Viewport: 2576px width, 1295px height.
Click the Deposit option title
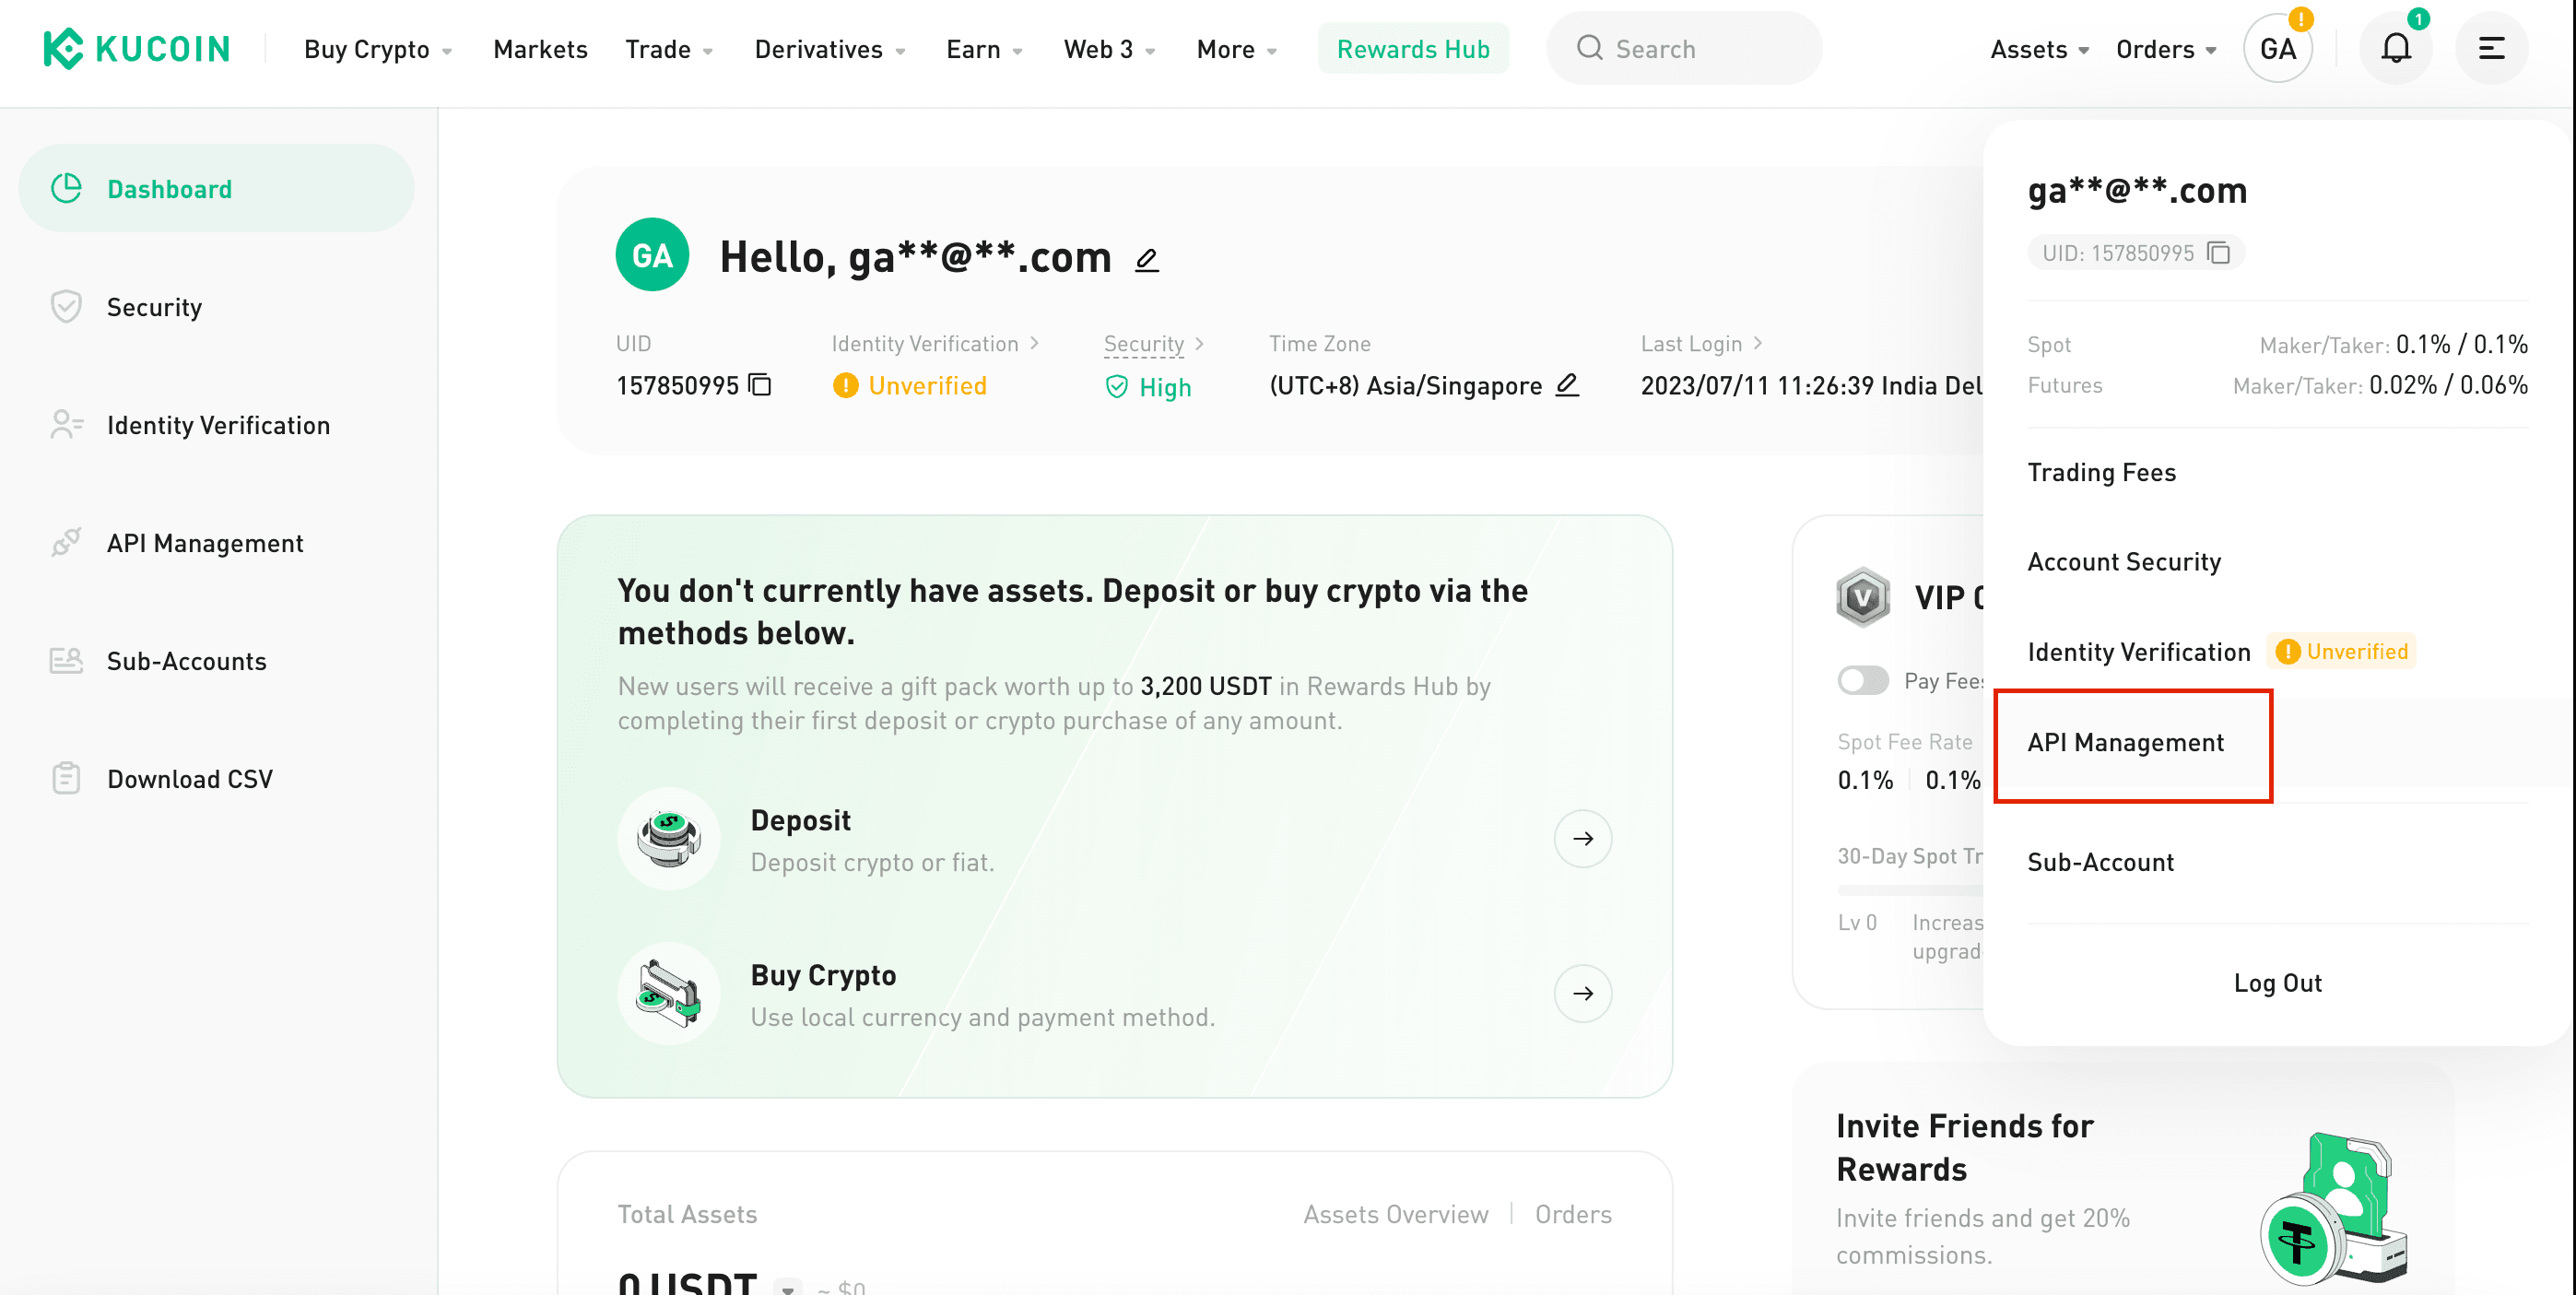(x=800, y=820)
